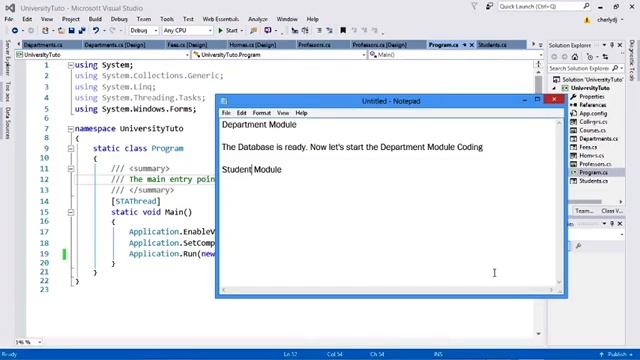Select Fees.cs in Solution Explorer

(x=588, y=147)
